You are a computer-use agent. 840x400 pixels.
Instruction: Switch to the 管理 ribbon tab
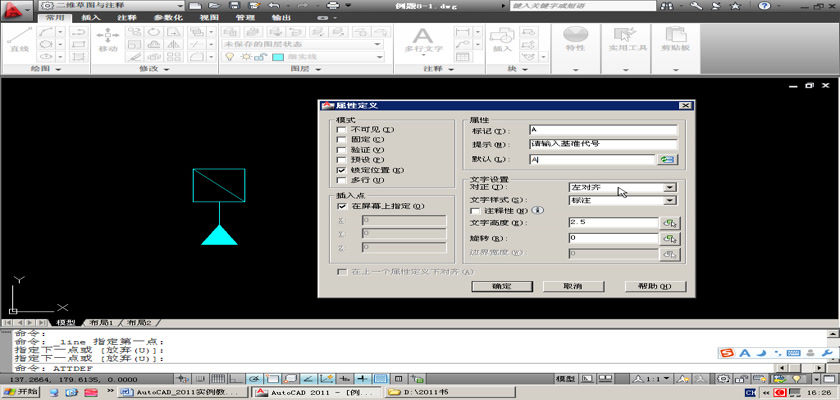(245, 18)
